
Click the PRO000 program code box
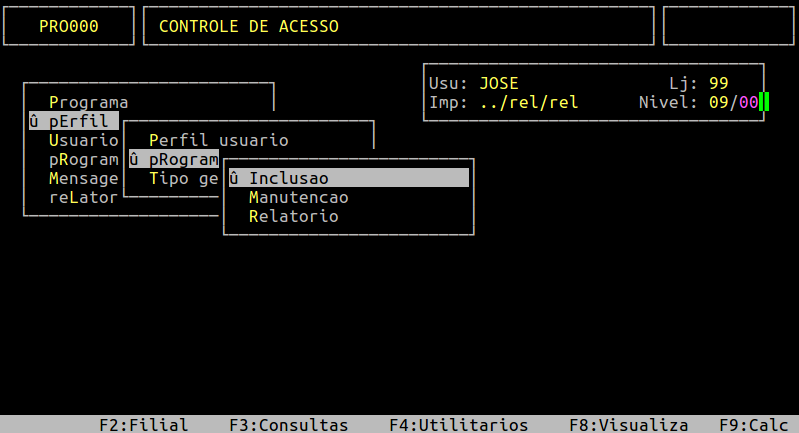point(69,26)
